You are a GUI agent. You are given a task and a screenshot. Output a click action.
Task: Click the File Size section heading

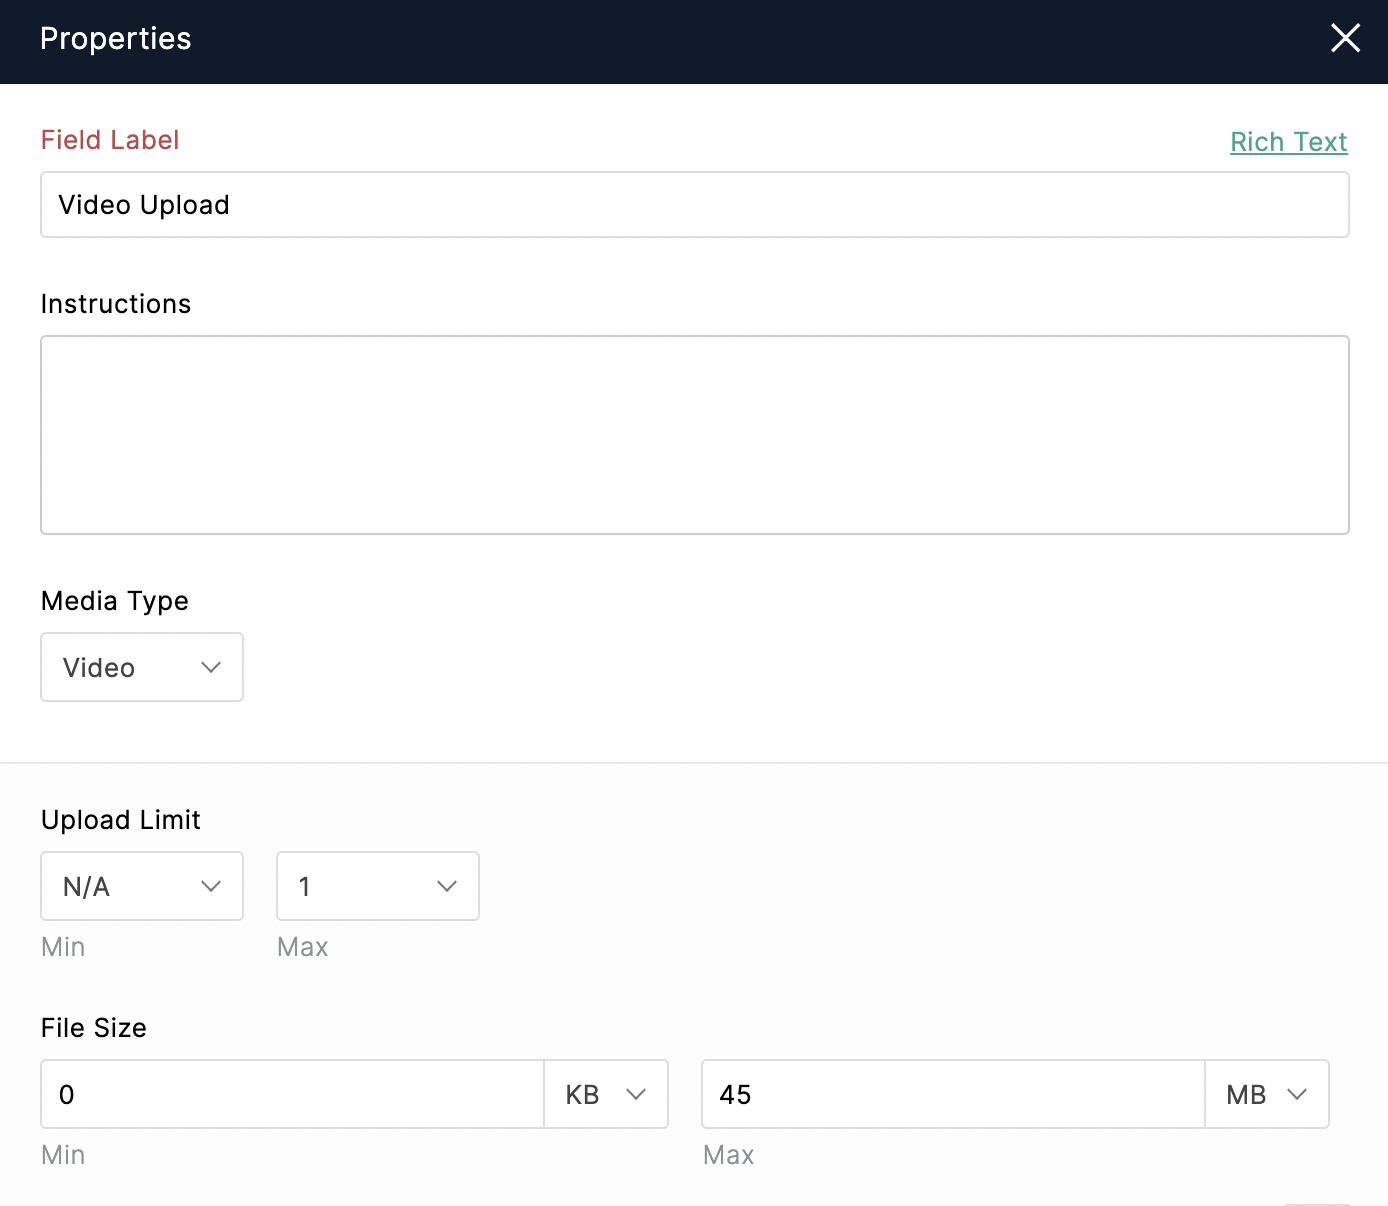tap(94, 1028)
